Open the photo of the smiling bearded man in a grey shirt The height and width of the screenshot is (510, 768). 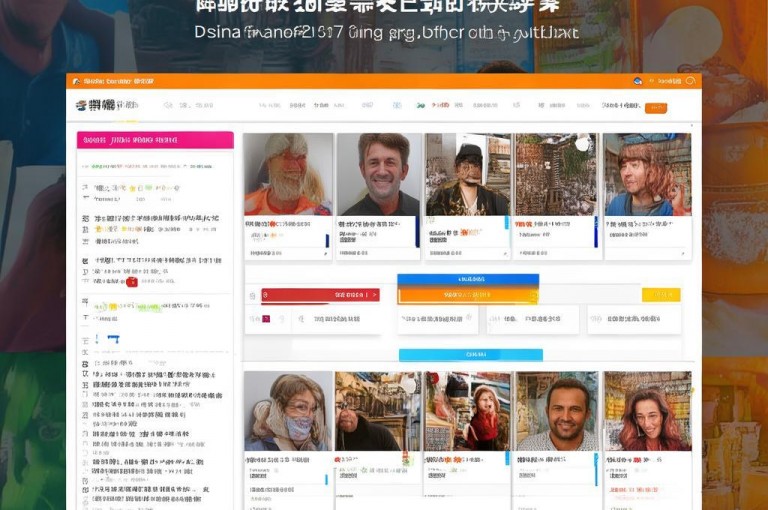pyautogui.click(x=557, y=411)
